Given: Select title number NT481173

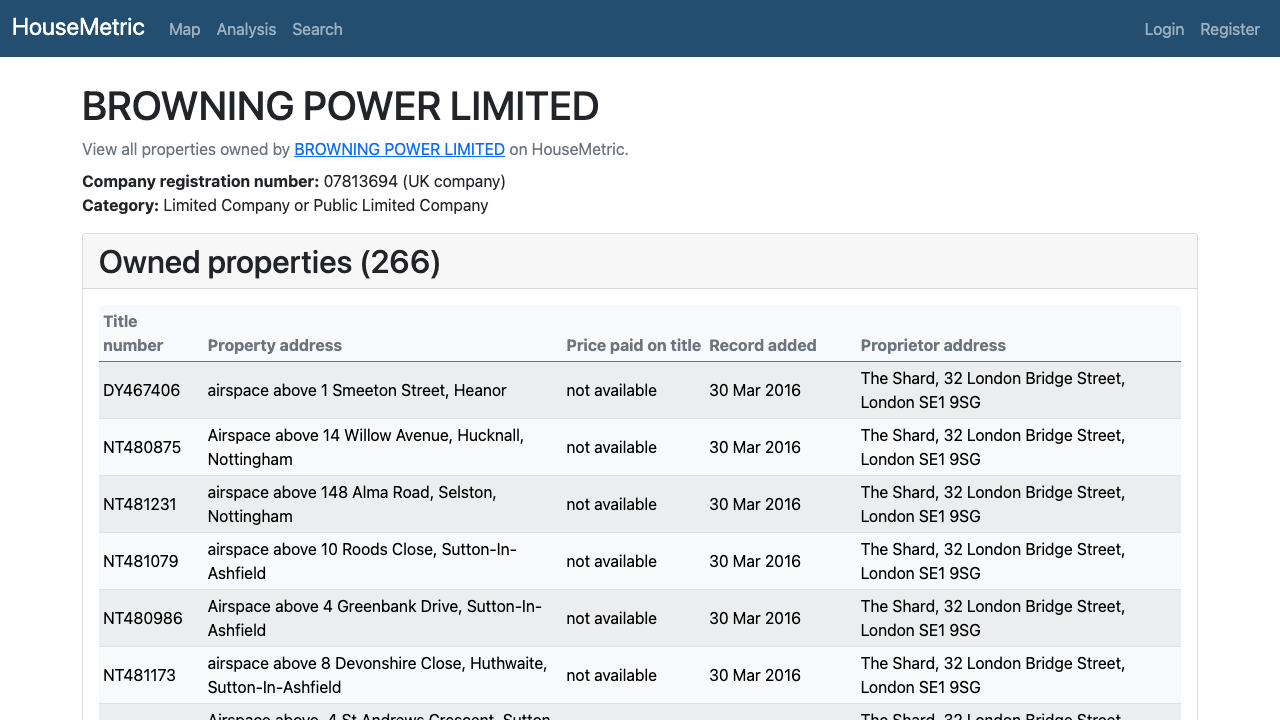Looking at the screenshot, I should [139, 675].
